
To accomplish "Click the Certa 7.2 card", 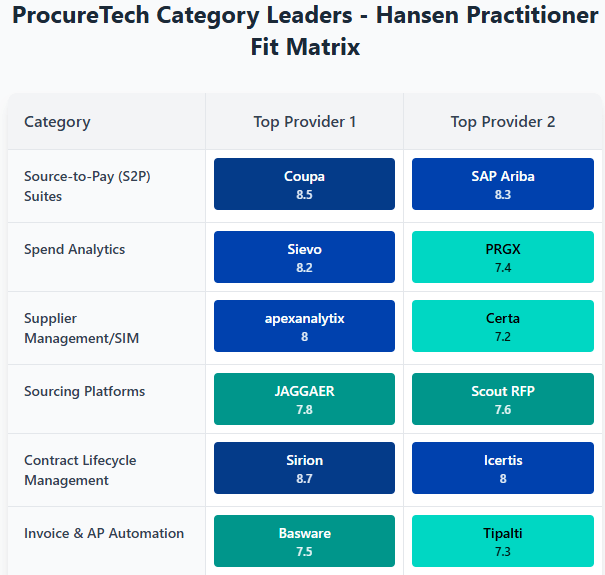I will pyautogui.click(x=502, y=326).
